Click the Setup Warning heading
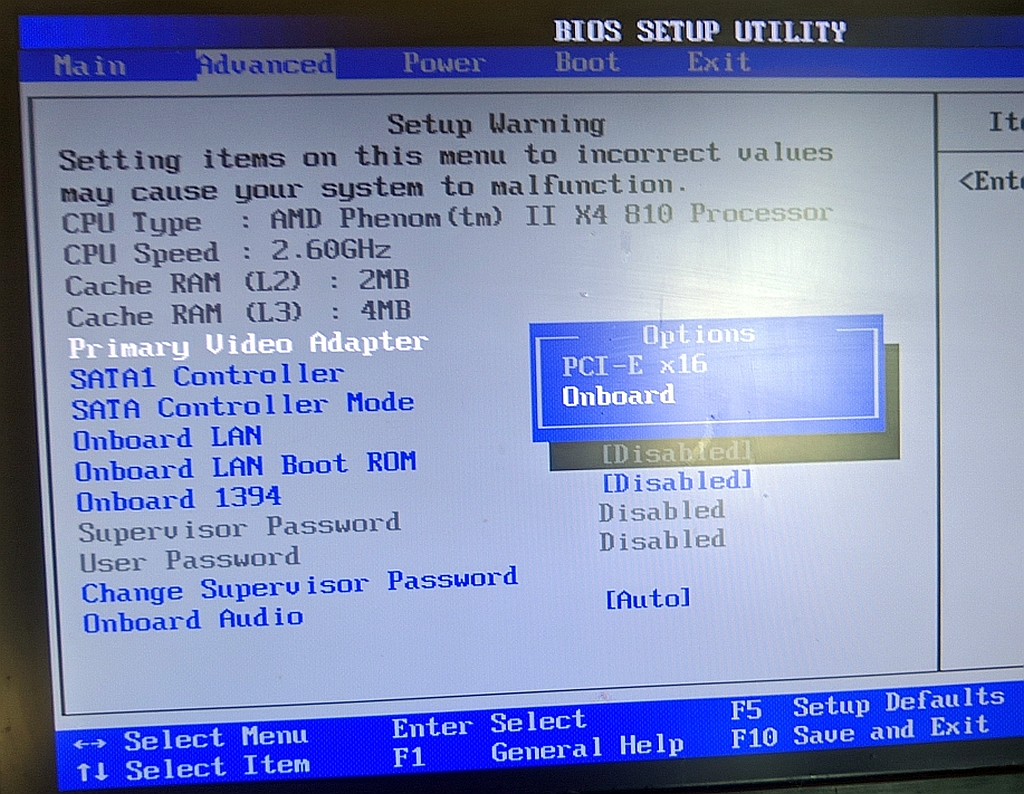The image size is (1024, 794). (x=496, y=123)
